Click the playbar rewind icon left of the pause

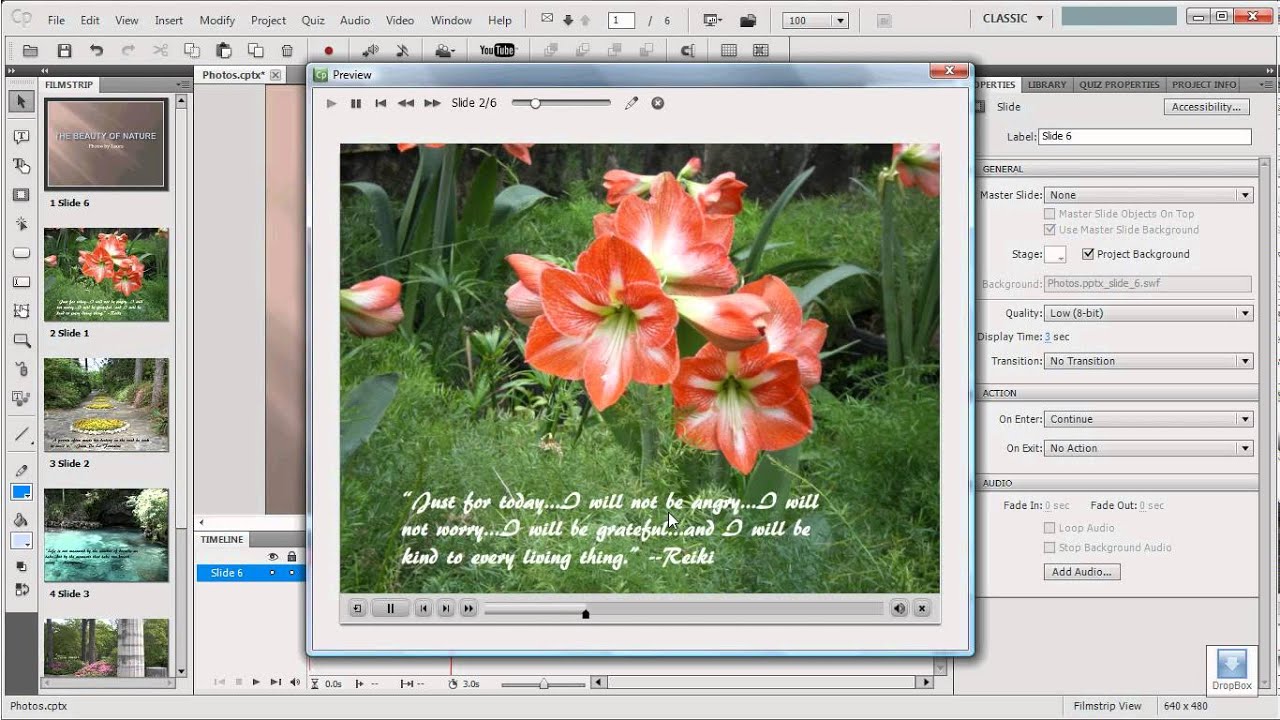click(x=357, y=608)
